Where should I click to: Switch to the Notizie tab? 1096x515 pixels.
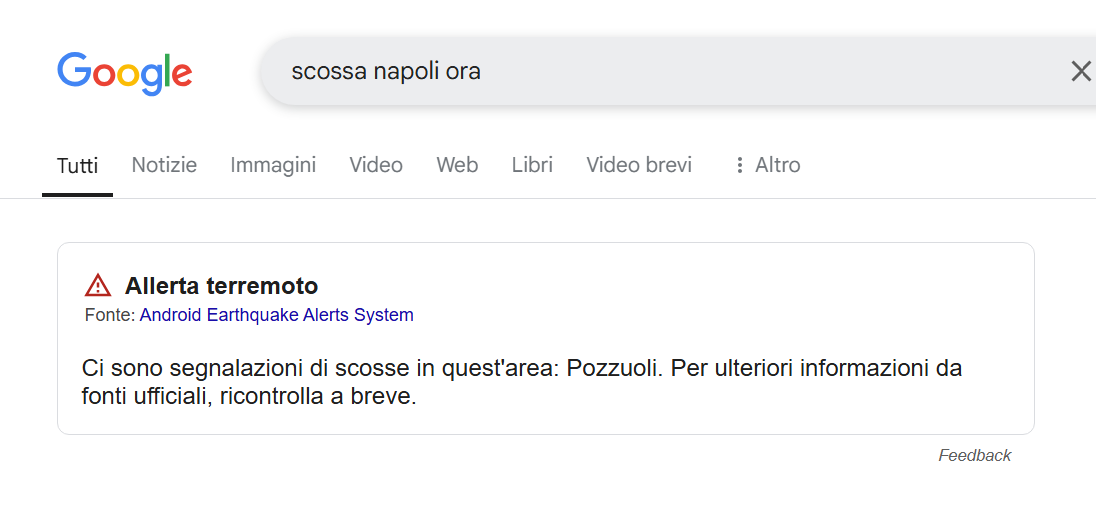point(164,165)
